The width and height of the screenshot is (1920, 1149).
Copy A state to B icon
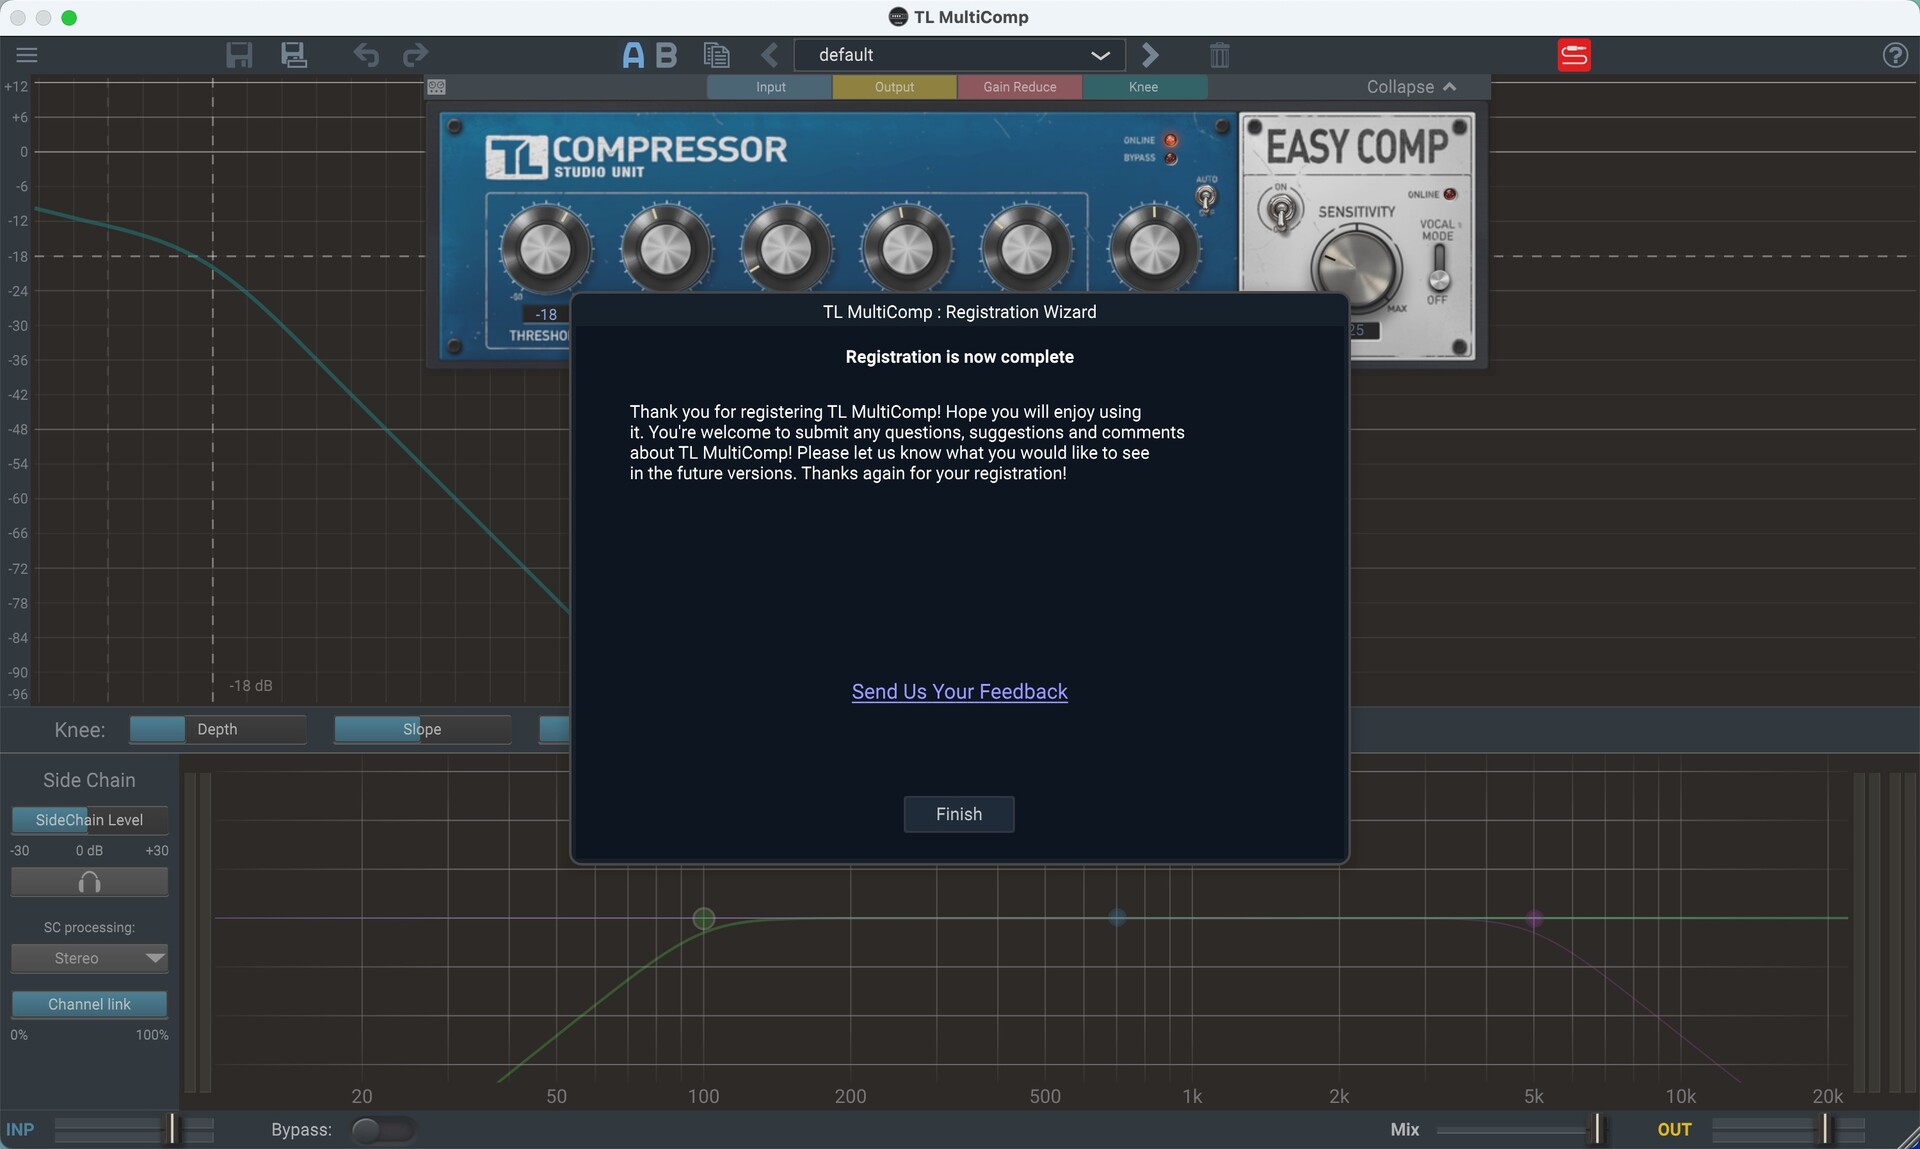[716, 55]
